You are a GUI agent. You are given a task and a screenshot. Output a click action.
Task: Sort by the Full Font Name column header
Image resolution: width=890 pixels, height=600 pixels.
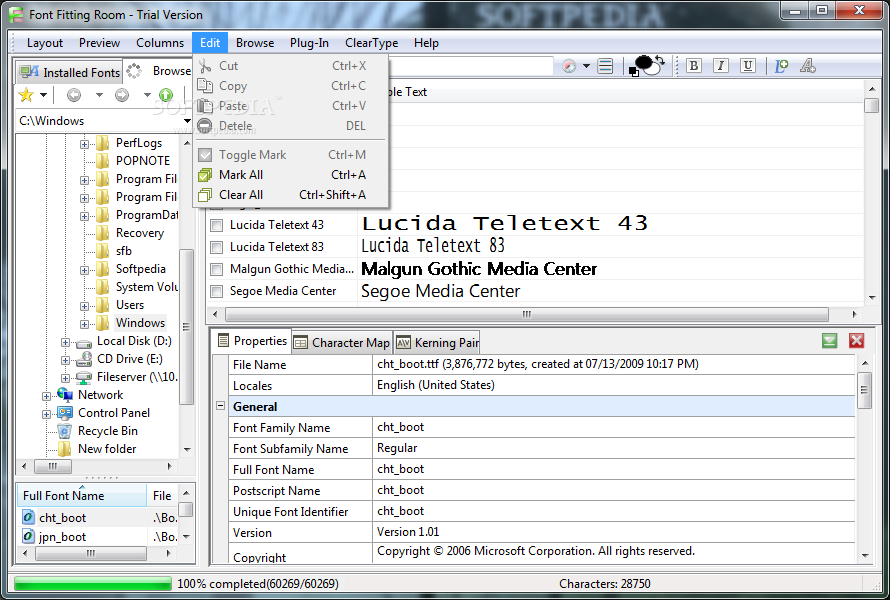click(x=82, y=496)
